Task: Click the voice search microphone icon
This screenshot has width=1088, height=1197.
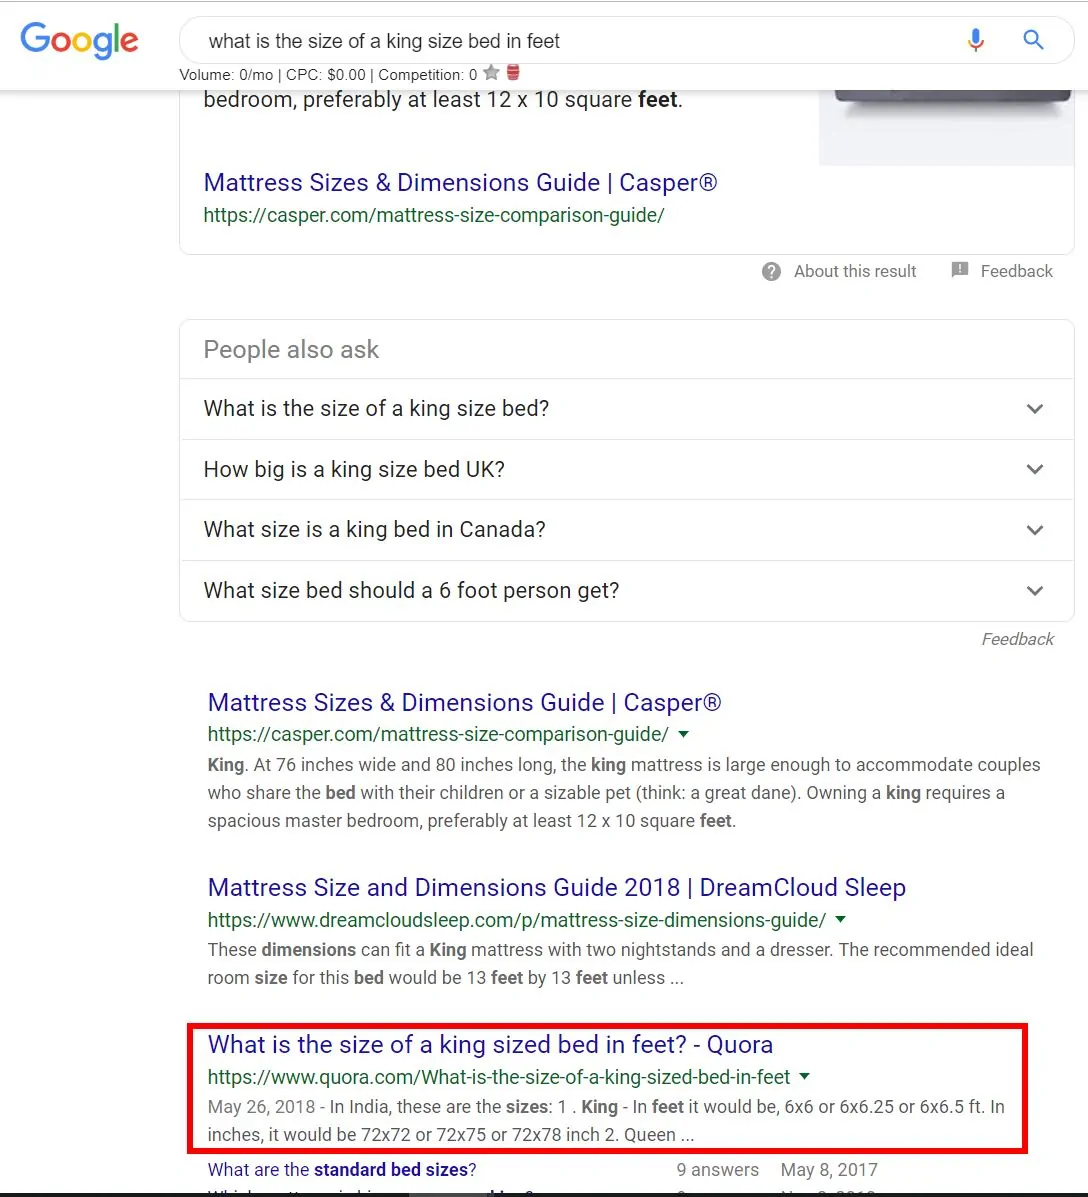Action: (975, 40)
